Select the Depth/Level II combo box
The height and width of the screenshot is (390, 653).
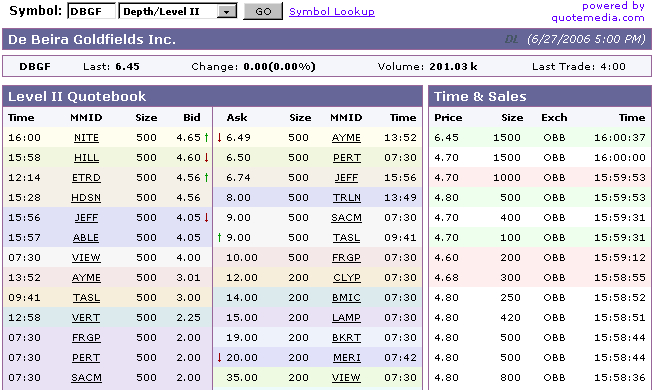[178, 11]
